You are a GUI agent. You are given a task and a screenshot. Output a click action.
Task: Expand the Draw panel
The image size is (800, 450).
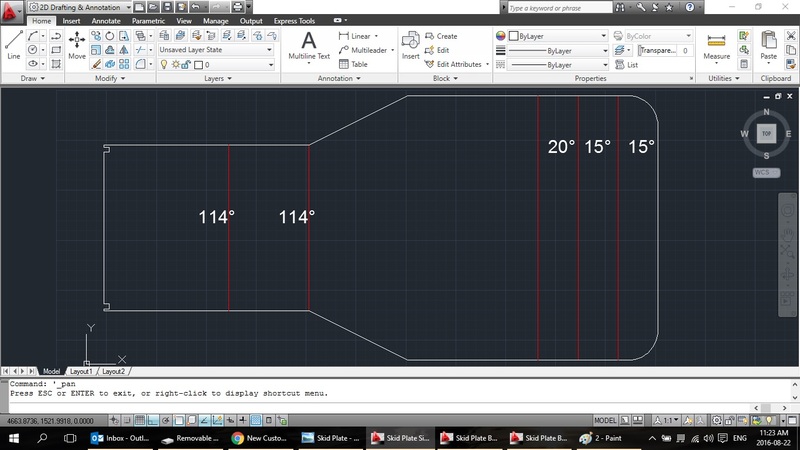(x=33, y=78)
